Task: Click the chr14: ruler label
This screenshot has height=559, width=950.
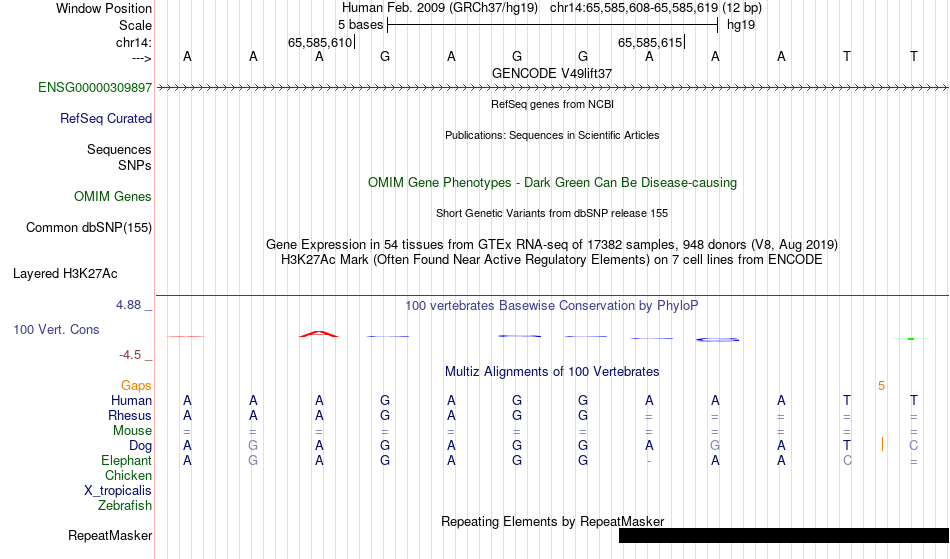Action: point(134,42)
